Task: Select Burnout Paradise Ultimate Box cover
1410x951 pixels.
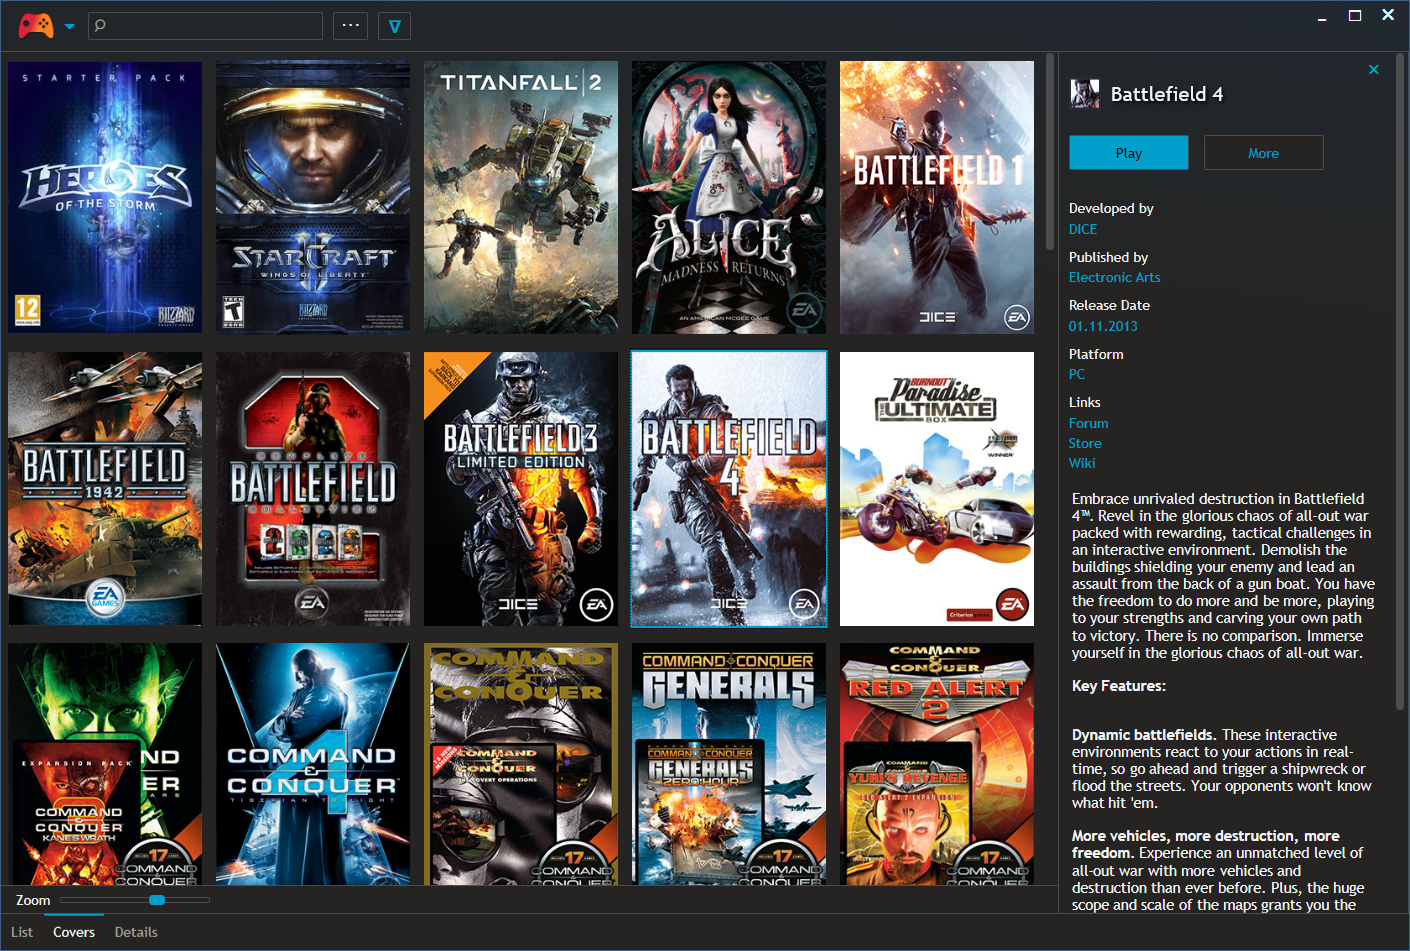Action: (937, 489)
